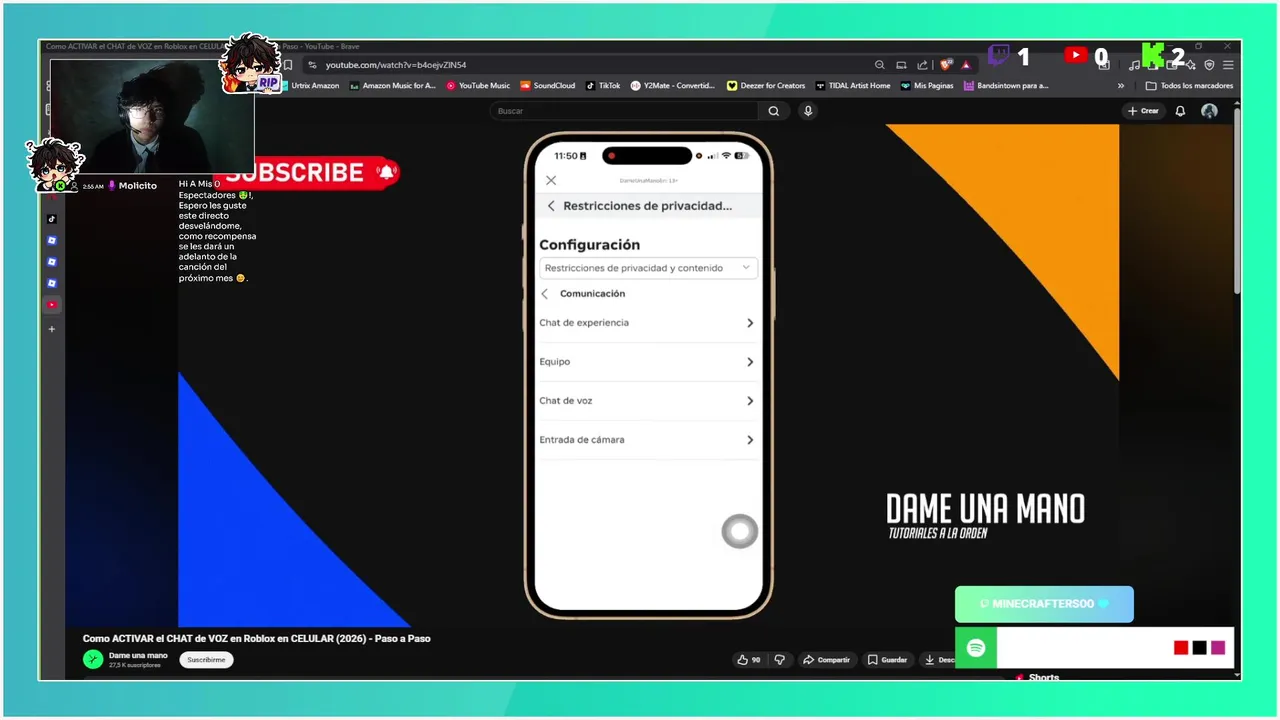Viewport: 1280px width, 720px height.
Task: Open SoundCloud bookmark
Action: click(548, 86)
